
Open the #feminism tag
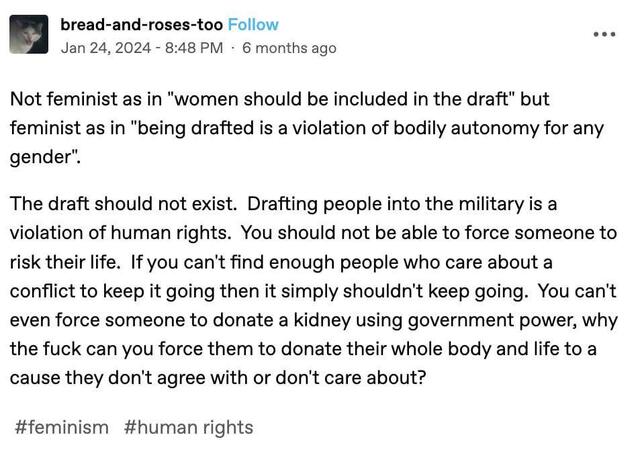[x=62, y=427]
